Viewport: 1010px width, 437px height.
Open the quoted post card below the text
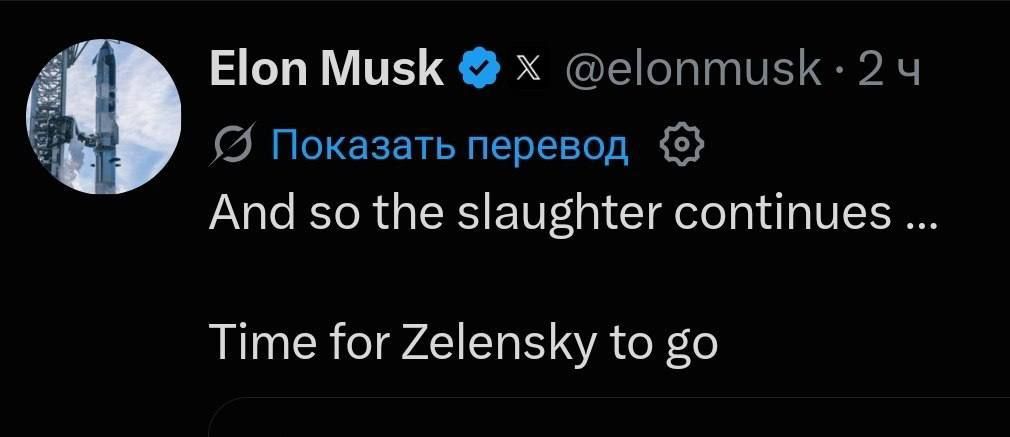tap(609, 417)
